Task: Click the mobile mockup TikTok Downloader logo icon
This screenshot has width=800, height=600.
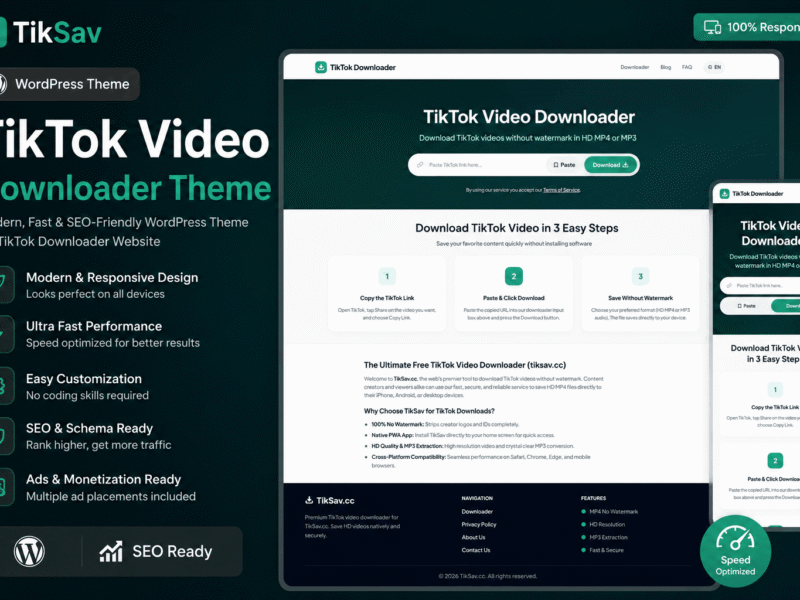Action: (724, 194)
